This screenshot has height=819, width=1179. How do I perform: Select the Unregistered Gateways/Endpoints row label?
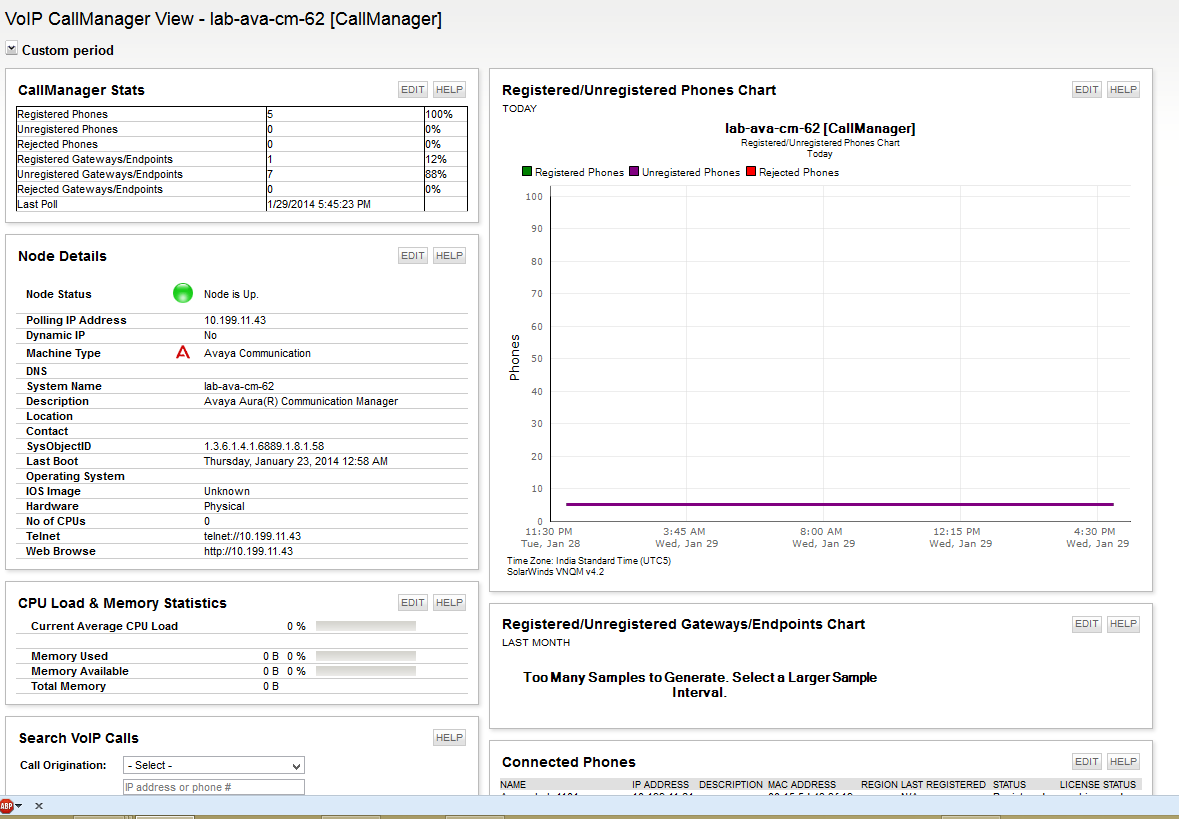click(100, 174)
